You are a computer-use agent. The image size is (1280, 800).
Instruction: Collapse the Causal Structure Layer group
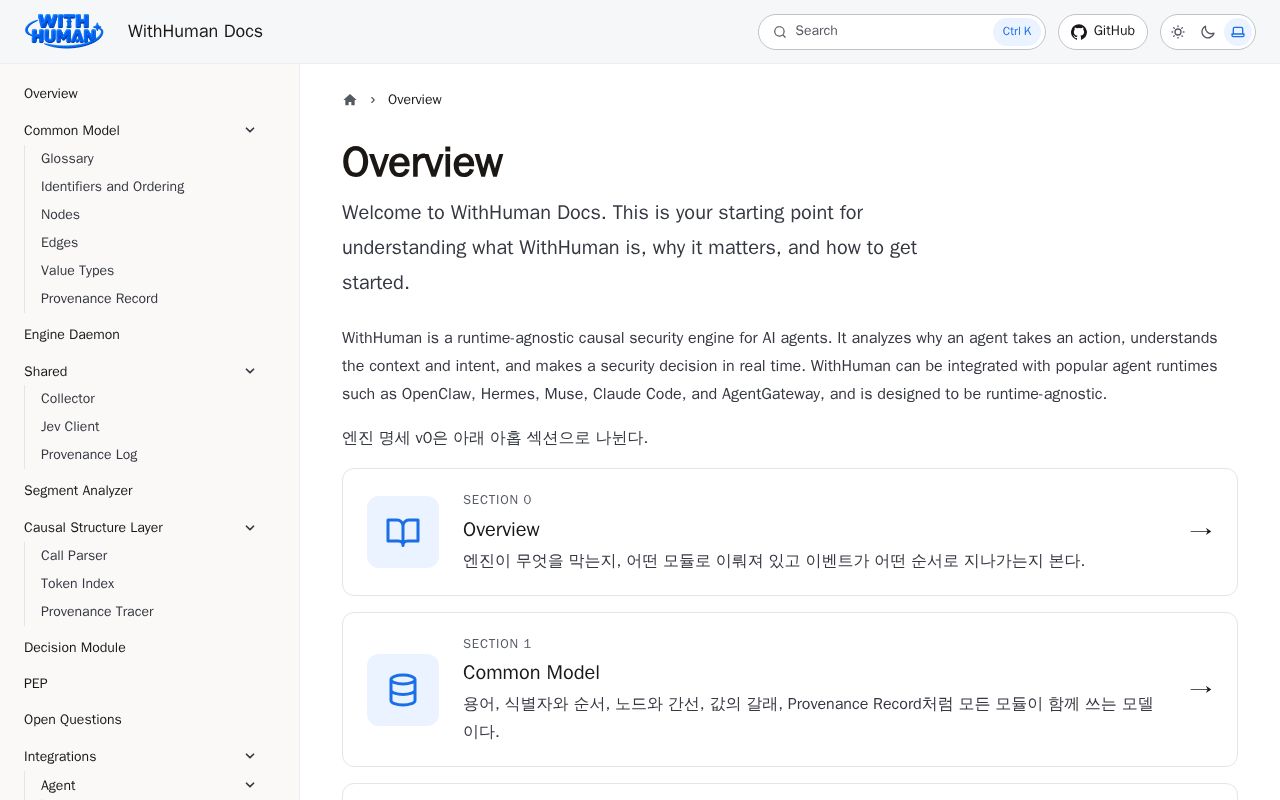[x=250, y=527]
